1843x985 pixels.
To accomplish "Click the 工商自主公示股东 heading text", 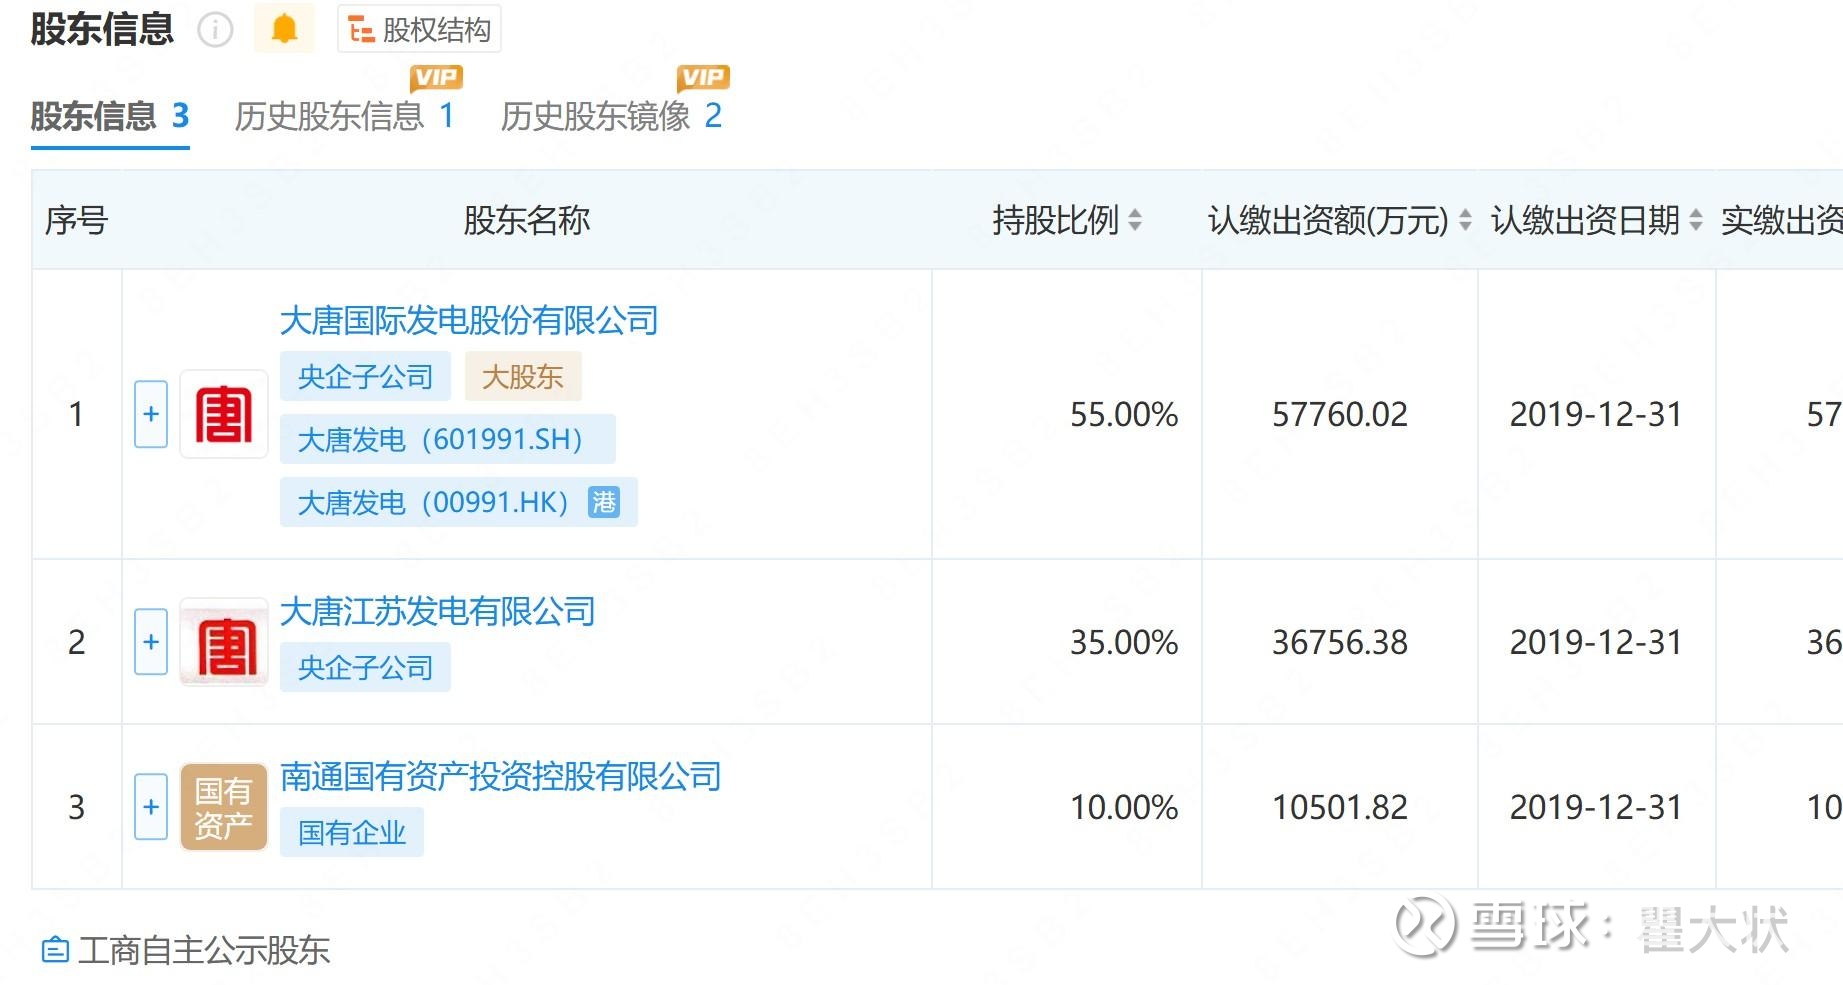I will coord(204,950).
